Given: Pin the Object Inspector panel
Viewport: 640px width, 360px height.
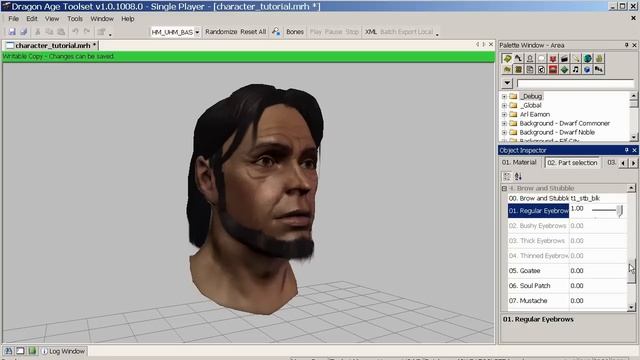Looking at the screenshot, I should (x=627, y=150).
